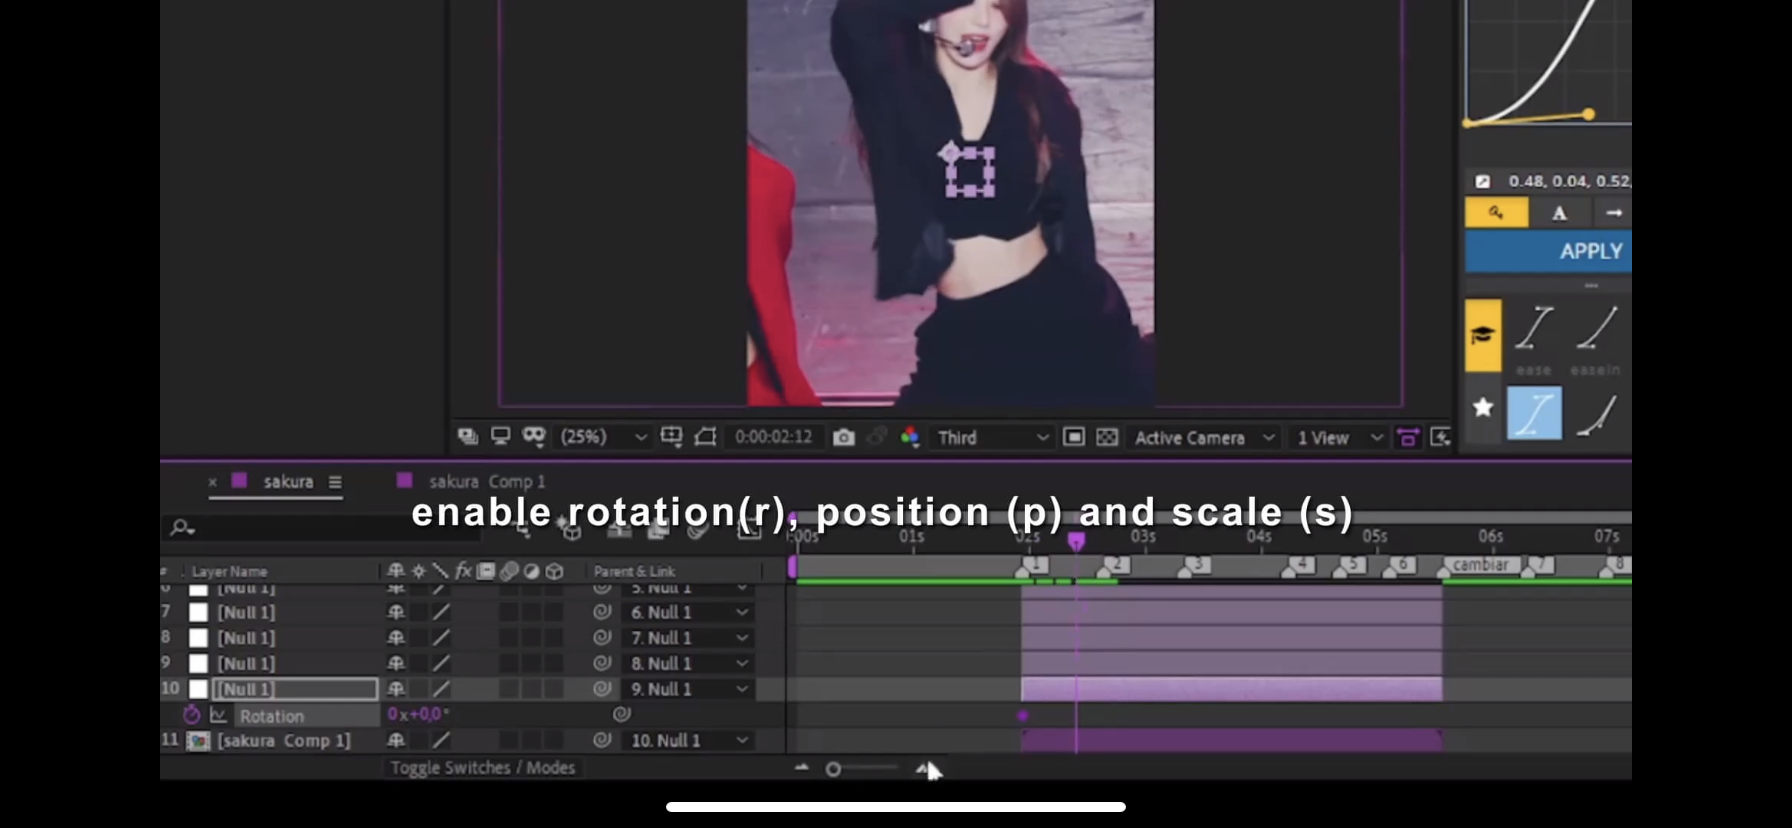The height and width of the screenshot is (828, 1792).
Task: Open the grid and guide options icon
Action: (672, 436)
